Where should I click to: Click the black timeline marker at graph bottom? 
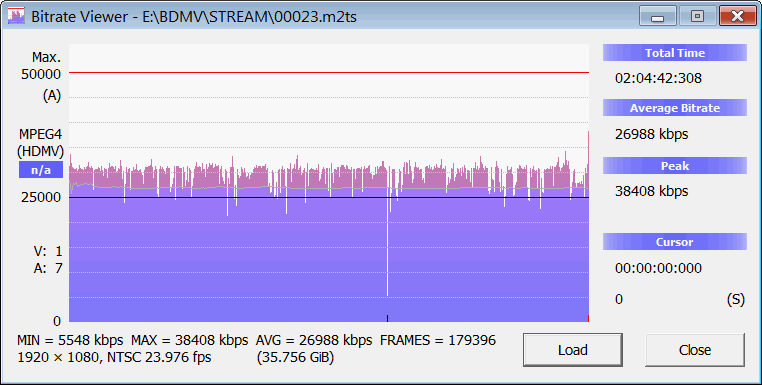click(x=387, y=318)
